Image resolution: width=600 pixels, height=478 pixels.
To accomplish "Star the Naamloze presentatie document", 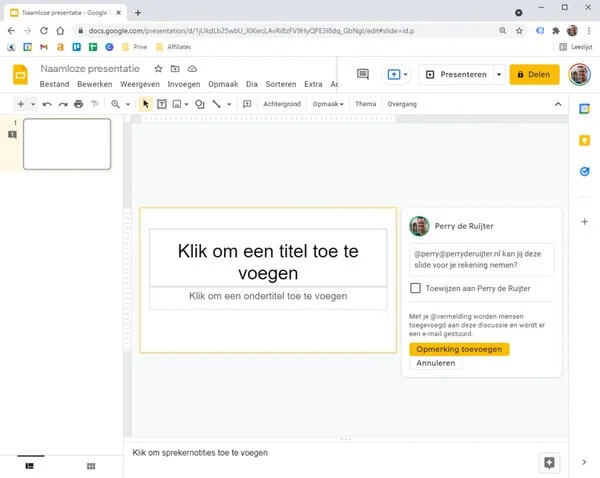I will pos(158,69).
